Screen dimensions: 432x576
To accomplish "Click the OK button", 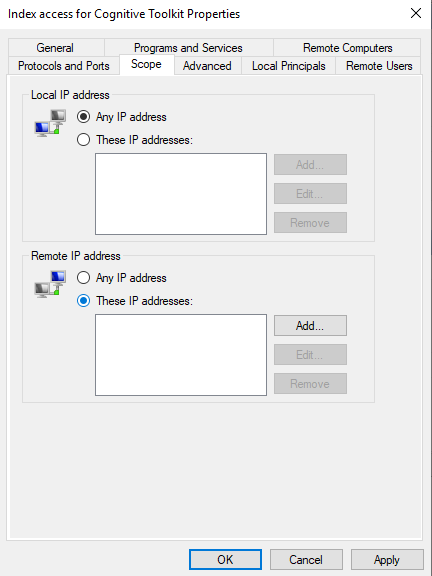I will [225, 559].
